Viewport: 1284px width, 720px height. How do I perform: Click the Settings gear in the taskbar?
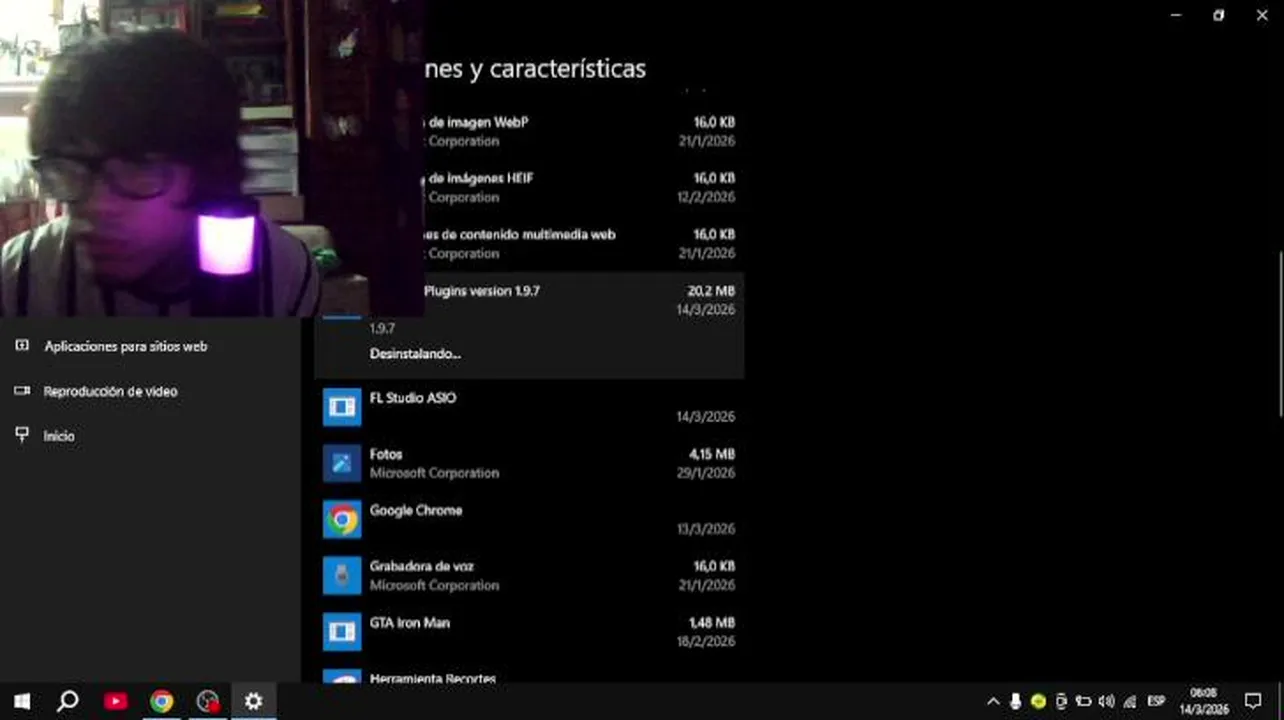254,701
